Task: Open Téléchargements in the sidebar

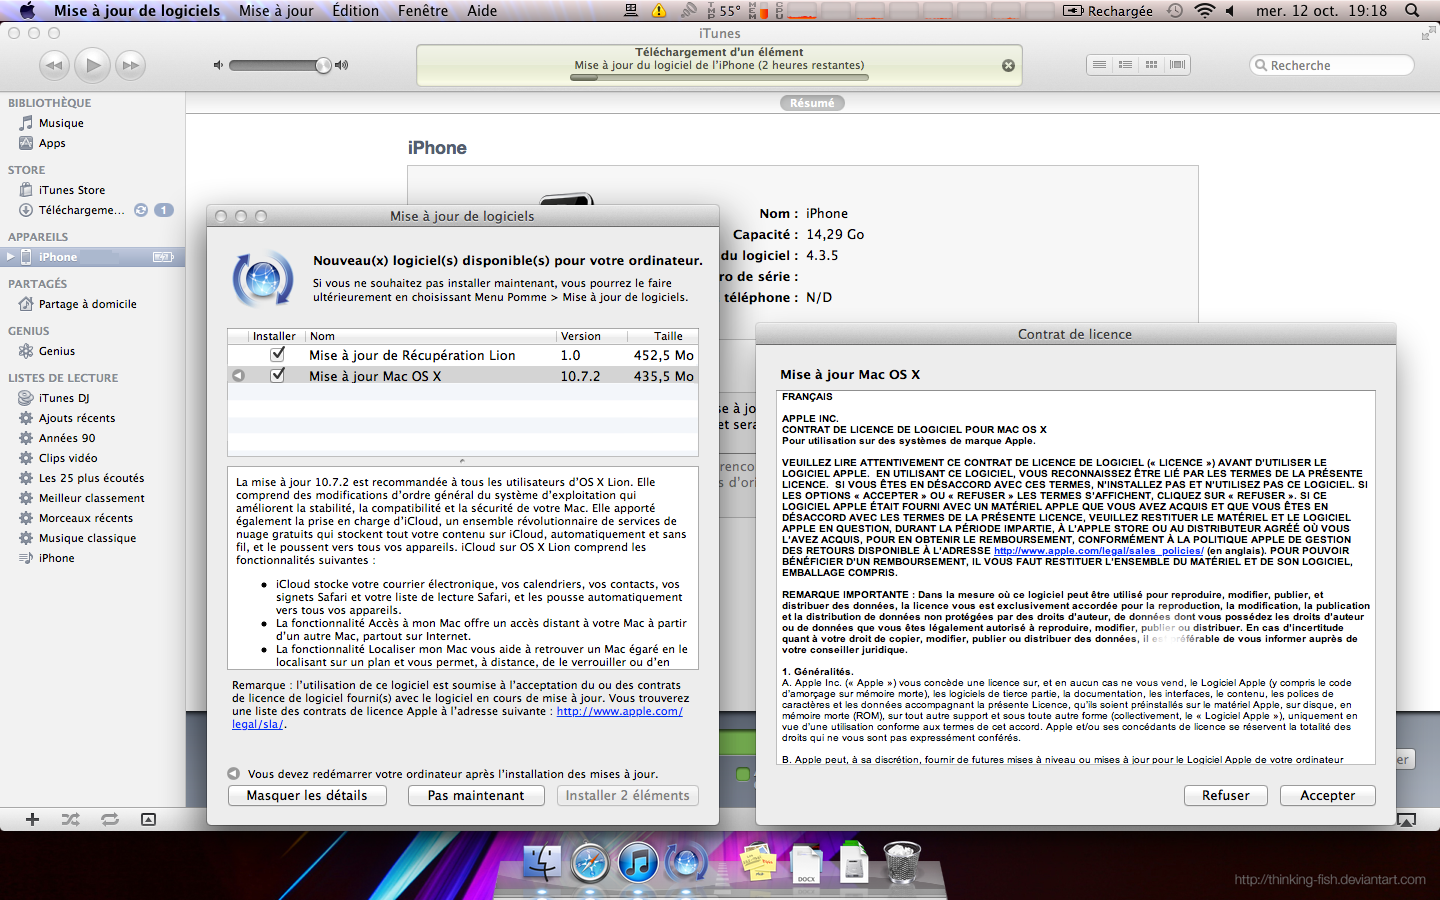Action: (x=81, y=210)
